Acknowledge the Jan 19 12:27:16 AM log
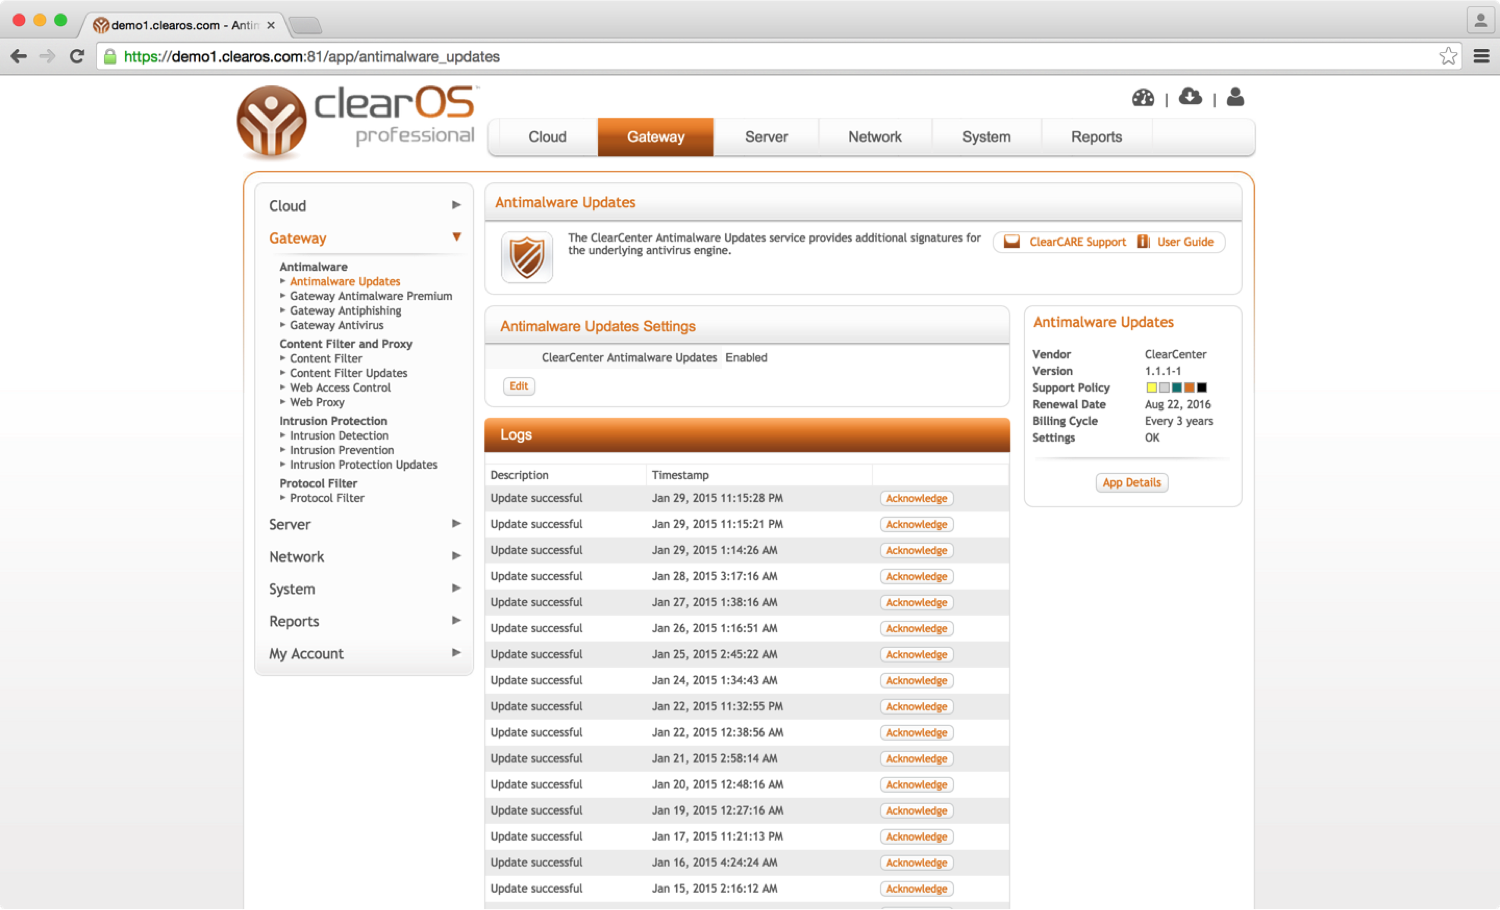 916,810
